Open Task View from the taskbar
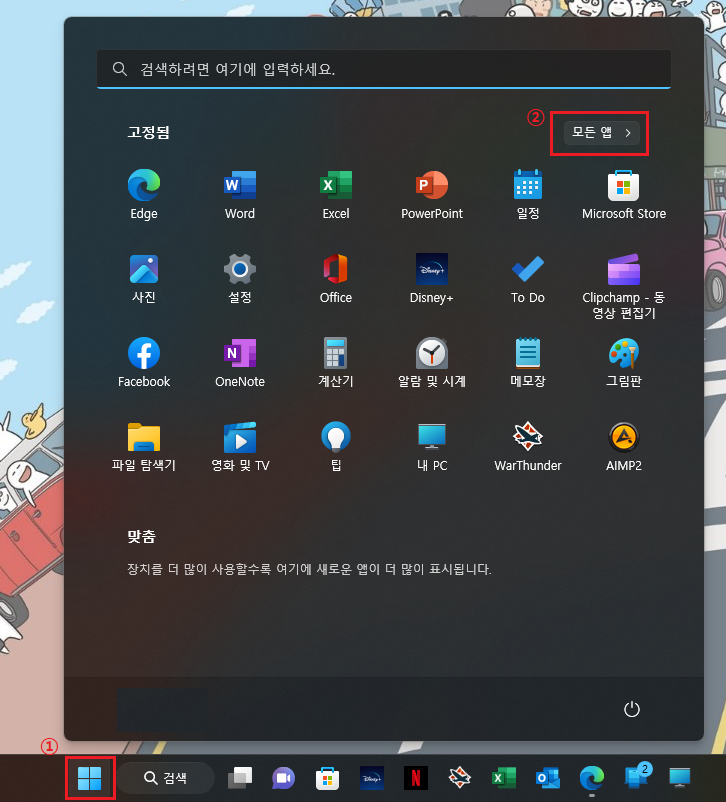 [239, 778]
